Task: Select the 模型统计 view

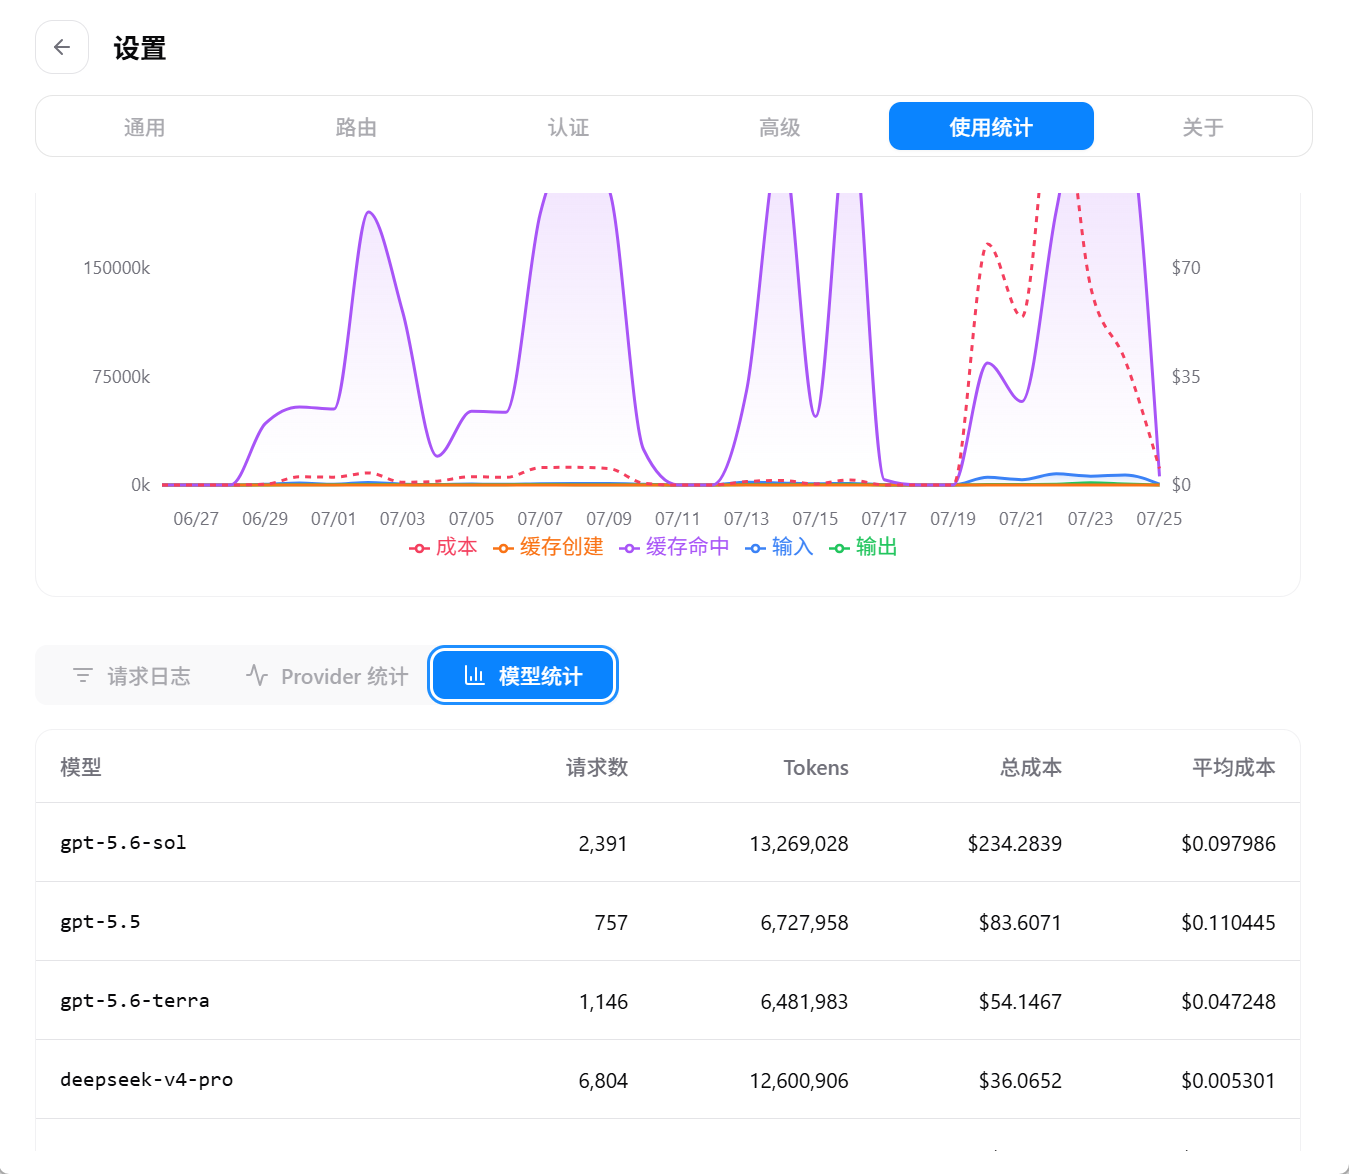Action: click(x=523, y=676)
